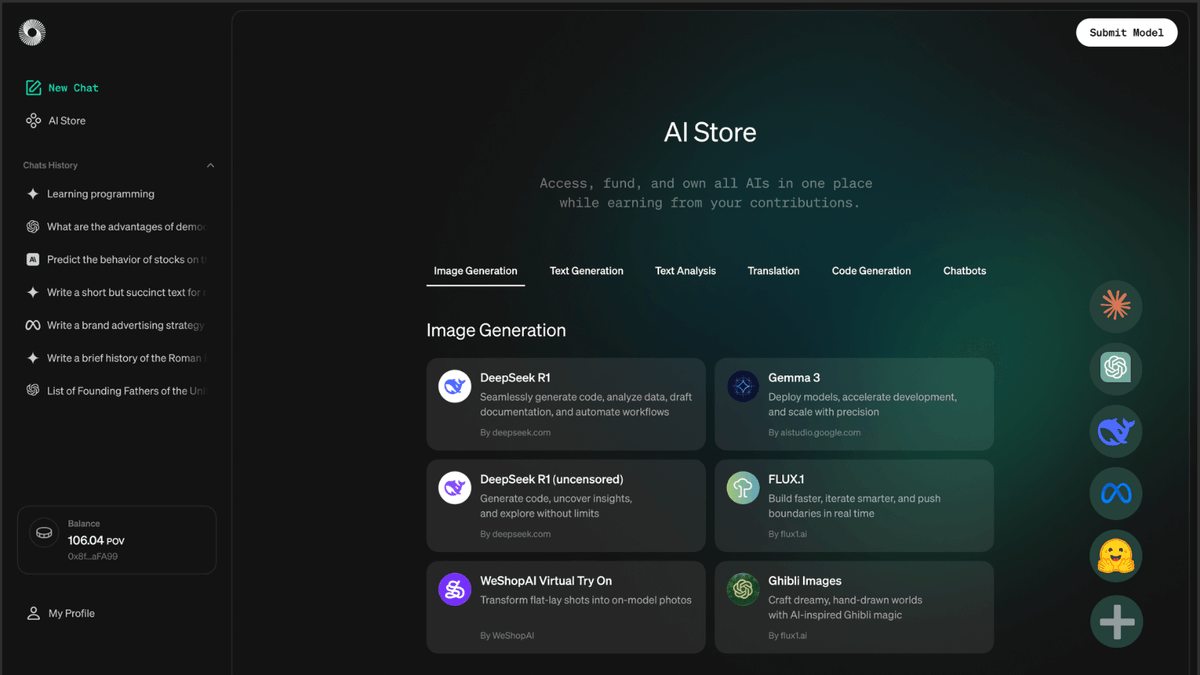Click the WeShopAI Virtual Try On title

pyautogui.click(x=546, y=581)
